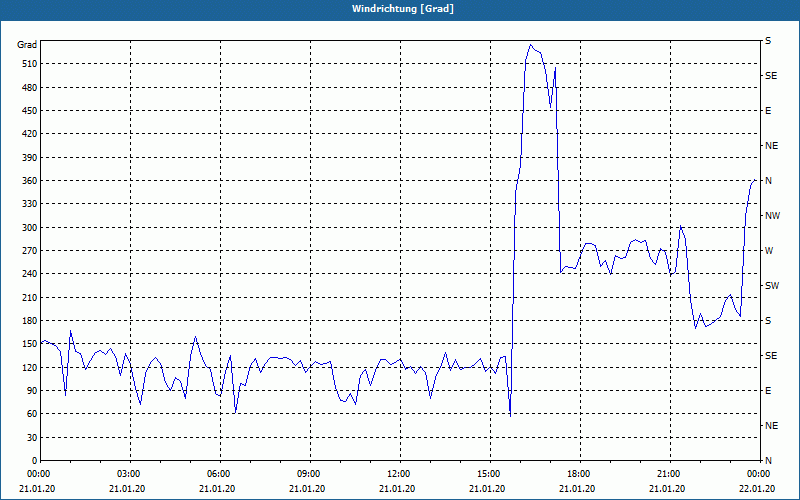The height and width of the screenshot is (500, 800).
Task: Select the 06:00 time axis label
Action: tap(220, 473)
